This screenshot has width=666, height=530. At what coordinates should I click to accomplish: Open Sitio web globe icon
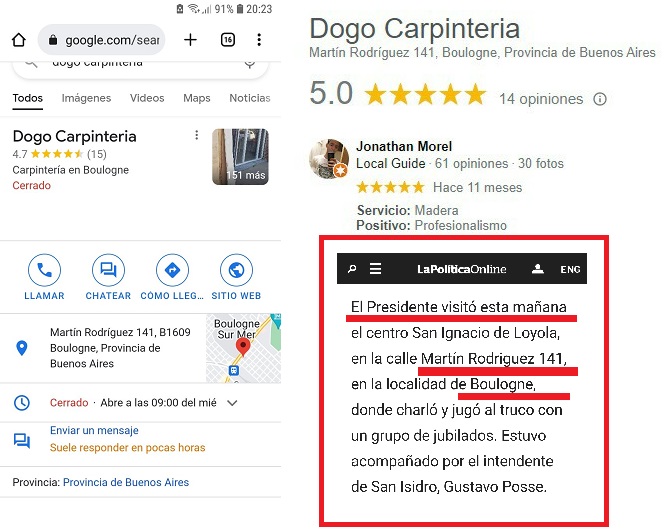pyautogui.click(x=236, y=270)
